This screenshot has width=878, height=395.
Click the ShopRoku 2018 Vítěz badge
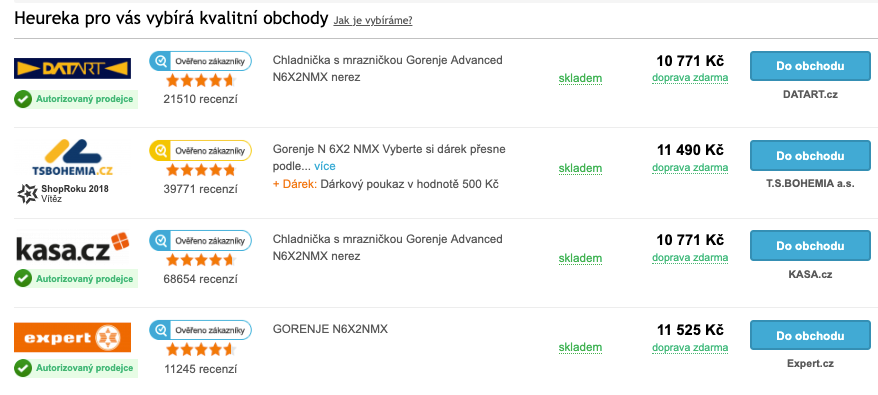[63, 193]
